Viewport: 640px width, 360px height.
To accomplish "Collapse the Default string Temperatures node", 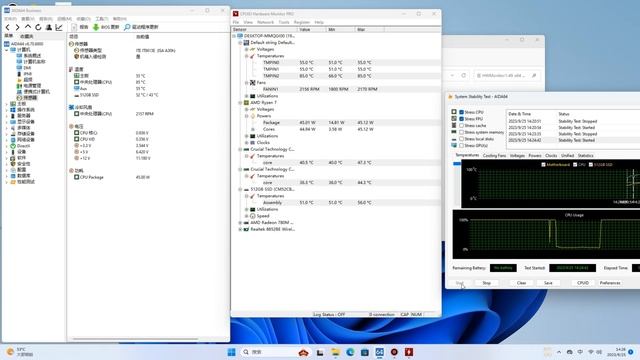I will tap(247, 56).
